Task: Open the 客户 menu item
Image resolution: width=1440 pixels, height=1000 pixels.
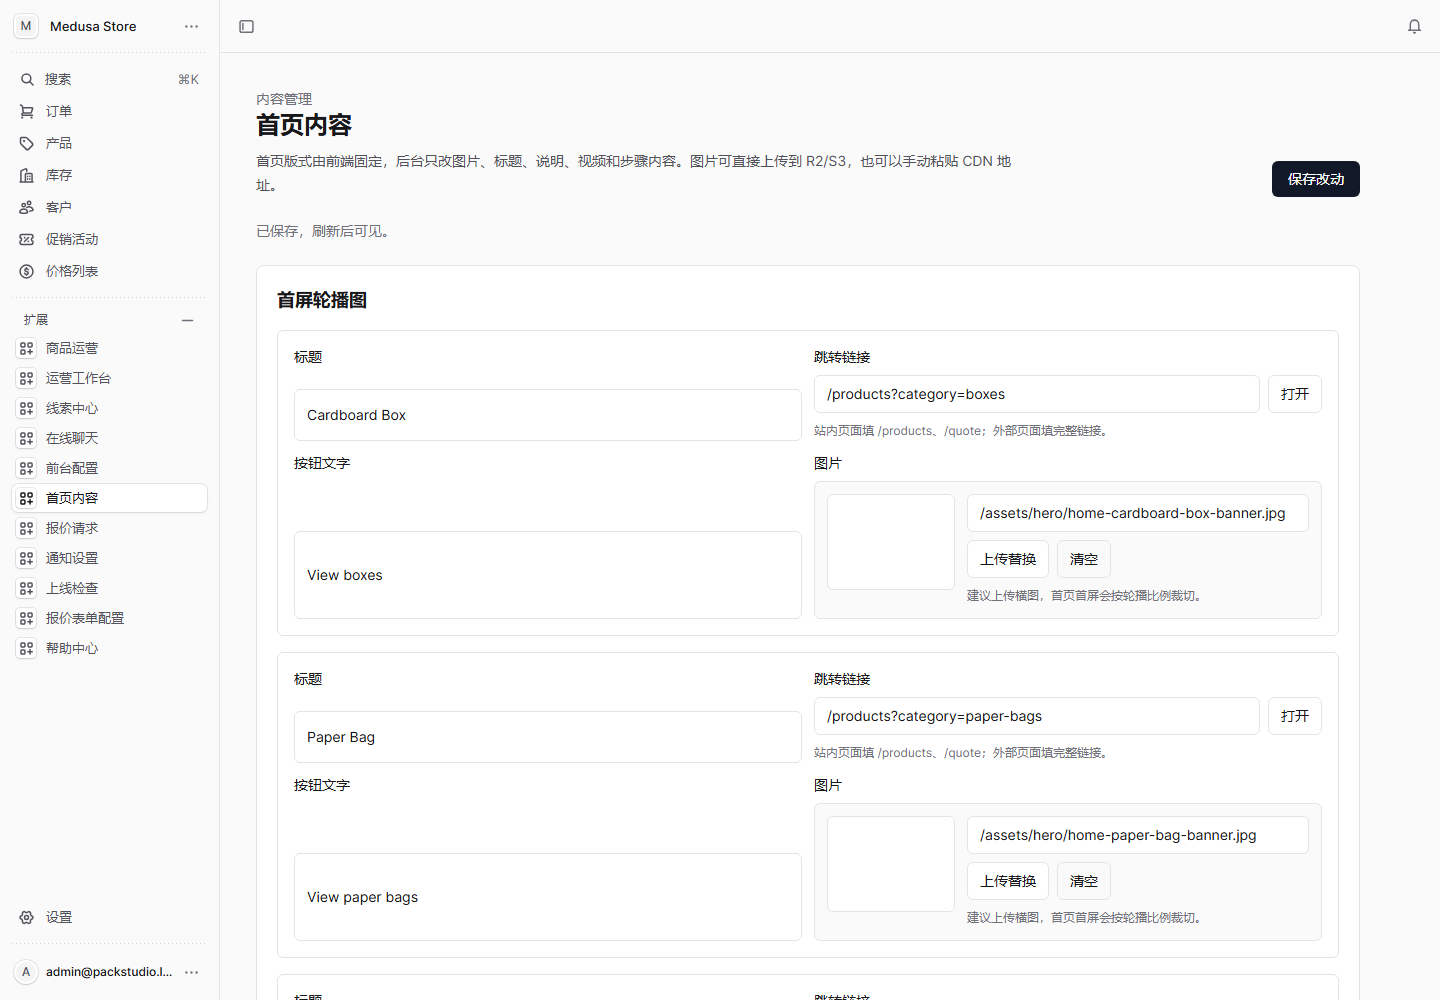Action: (110, 207)
